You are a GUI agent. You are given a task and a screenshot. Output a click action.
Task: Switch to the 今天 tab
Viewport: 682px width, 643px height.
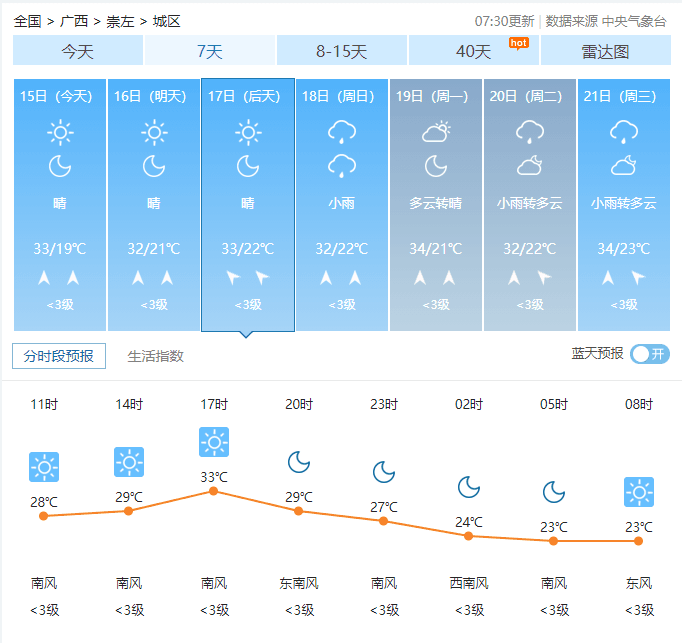click(78, 50)
